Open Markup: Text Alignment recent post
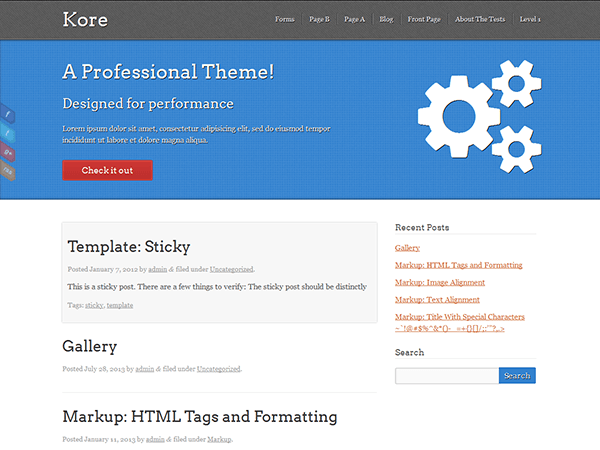The width and height of the screenshot is (600, 450). tap(437, 300)
